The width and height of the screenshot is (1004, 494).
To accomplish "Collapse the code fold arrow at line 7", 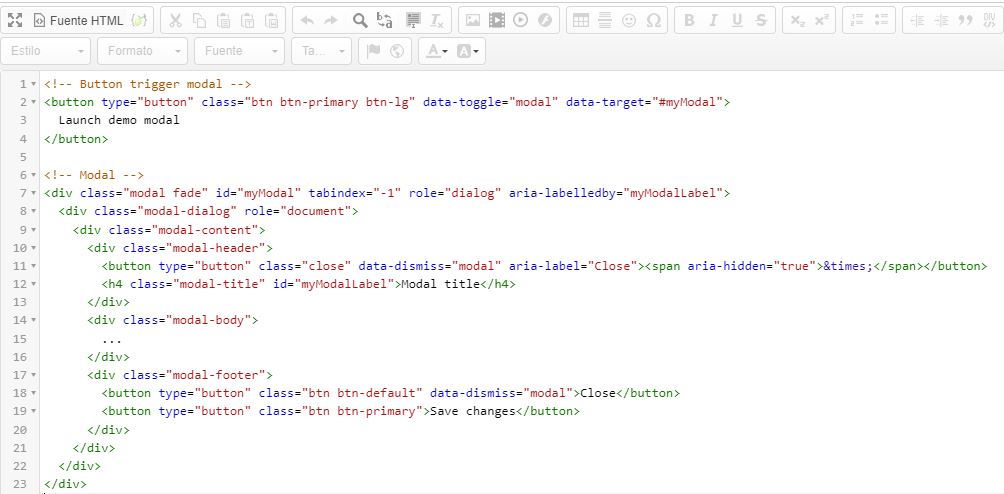I will [33, 194].
